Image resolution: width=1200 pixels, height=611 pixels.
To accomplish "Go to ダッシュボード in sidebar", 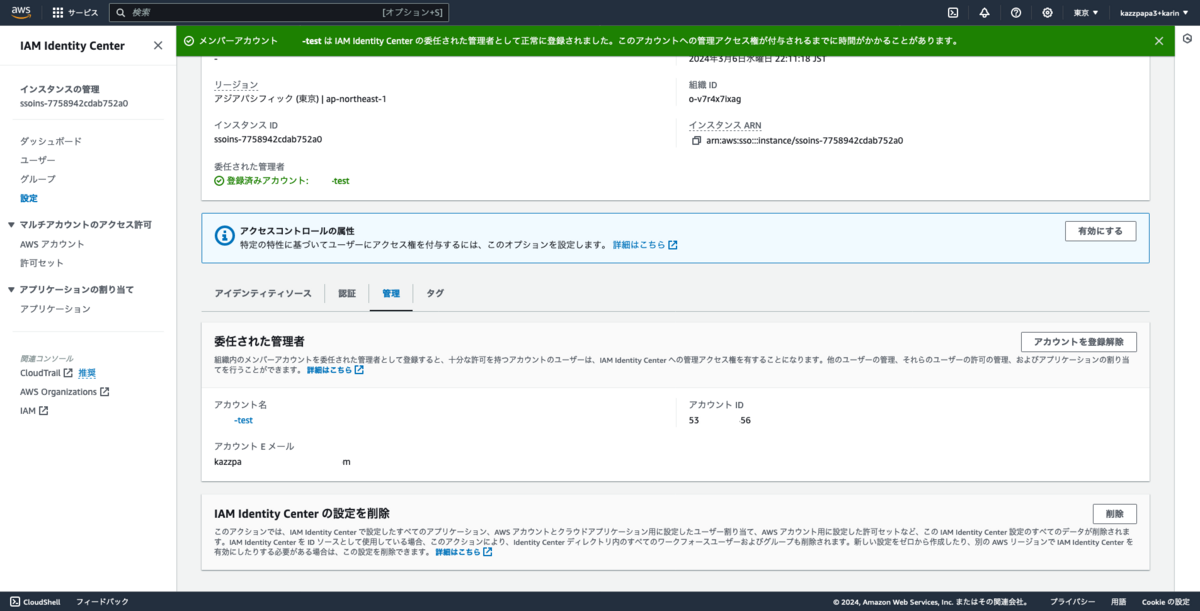I will pyautogui.click(x=51, y=142).
